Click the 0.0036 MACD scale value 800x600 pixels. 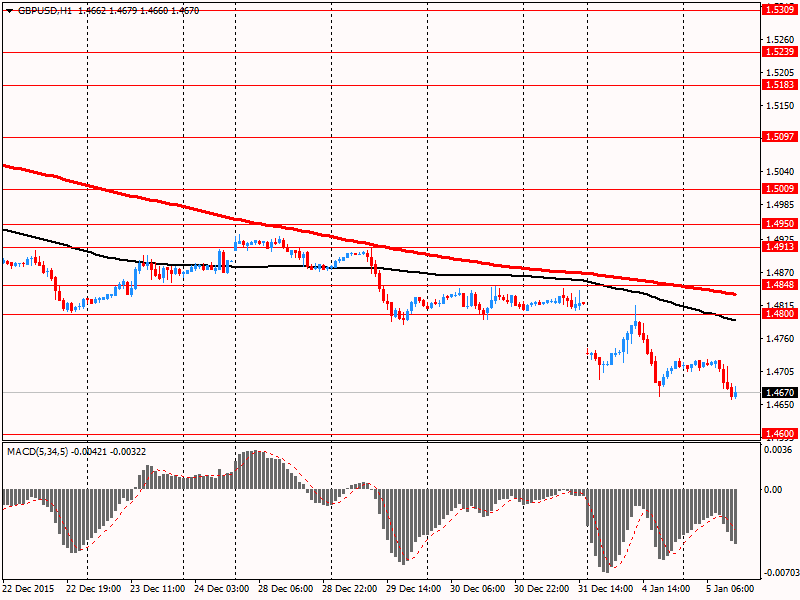(x=778, y=449)
